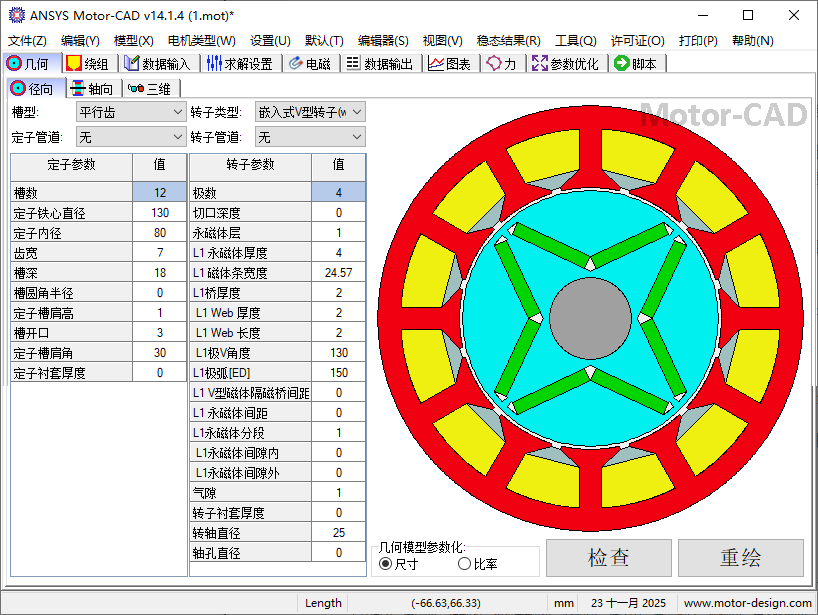Open the 编辑(Y) menu
Image resolution: width=818 pixels, height=615 pixels.
(80, 41)
